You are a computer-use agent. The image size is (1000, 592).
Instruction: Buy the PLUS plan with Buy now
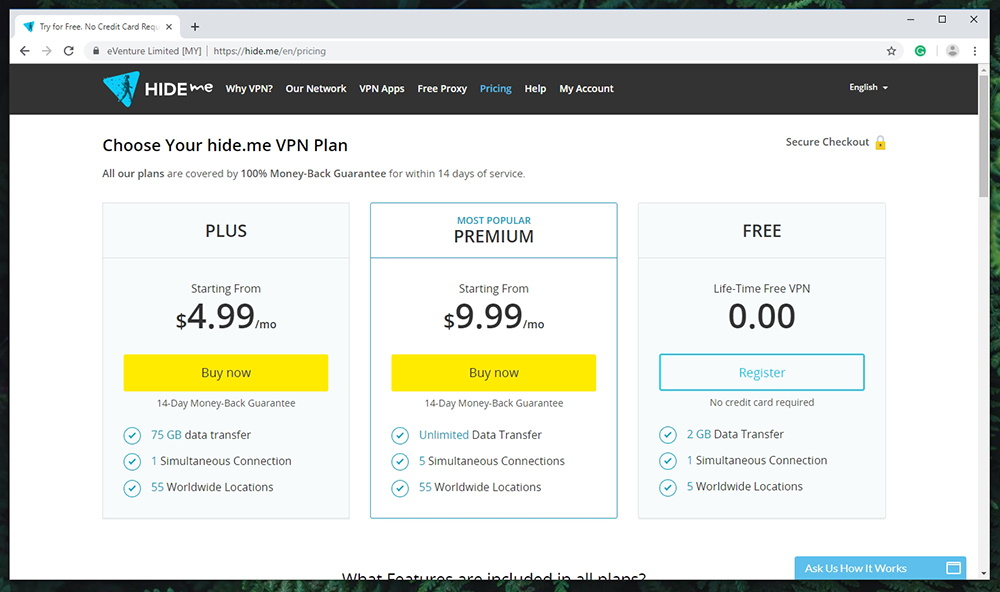(226, 373)
